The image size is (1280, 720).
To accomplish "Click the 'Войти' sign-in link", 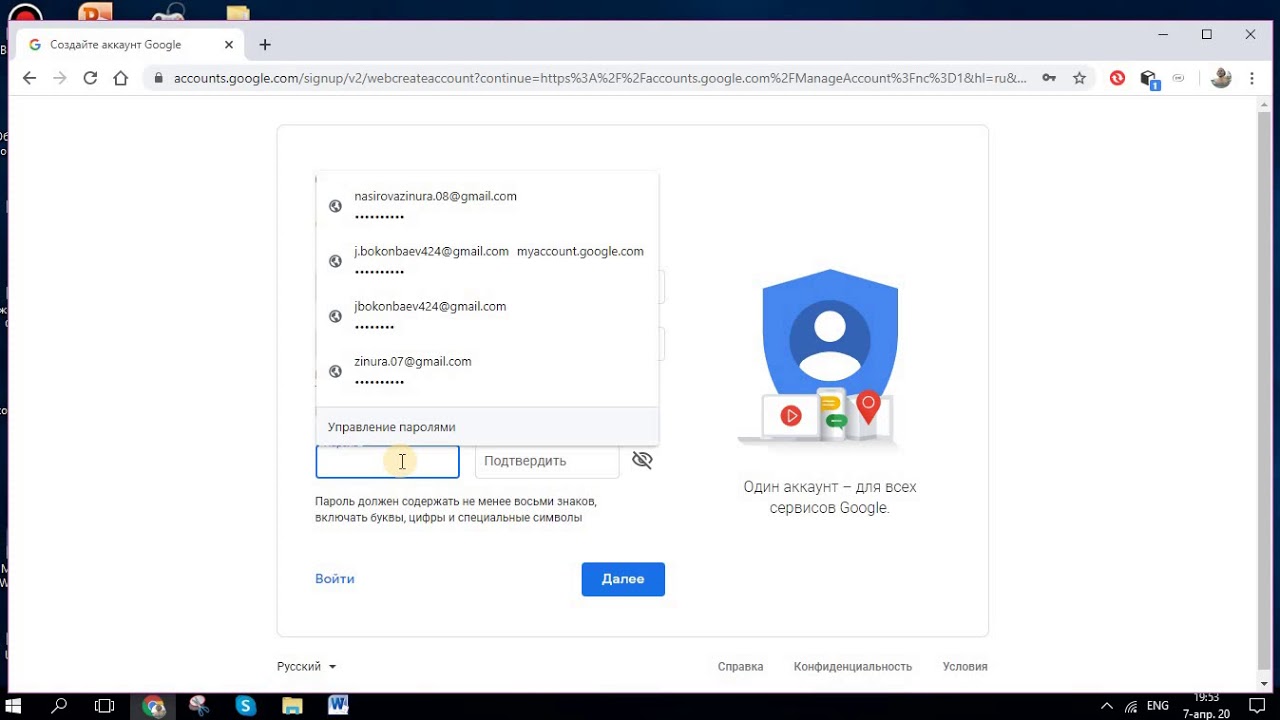I will pyautogui.click(x=335, y=579).
